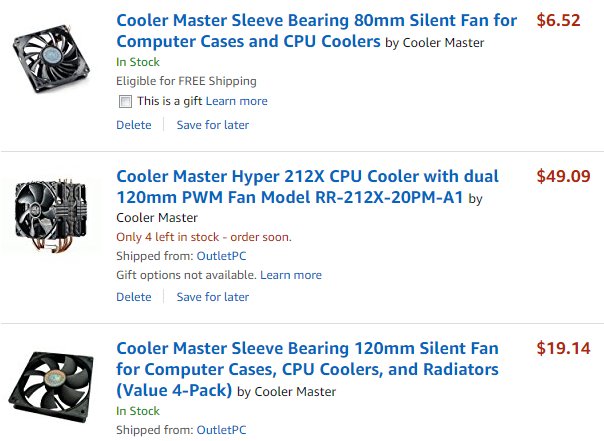The image size is (604, 441).
Task: Click the $49.09 price
Action: (563, 177)
